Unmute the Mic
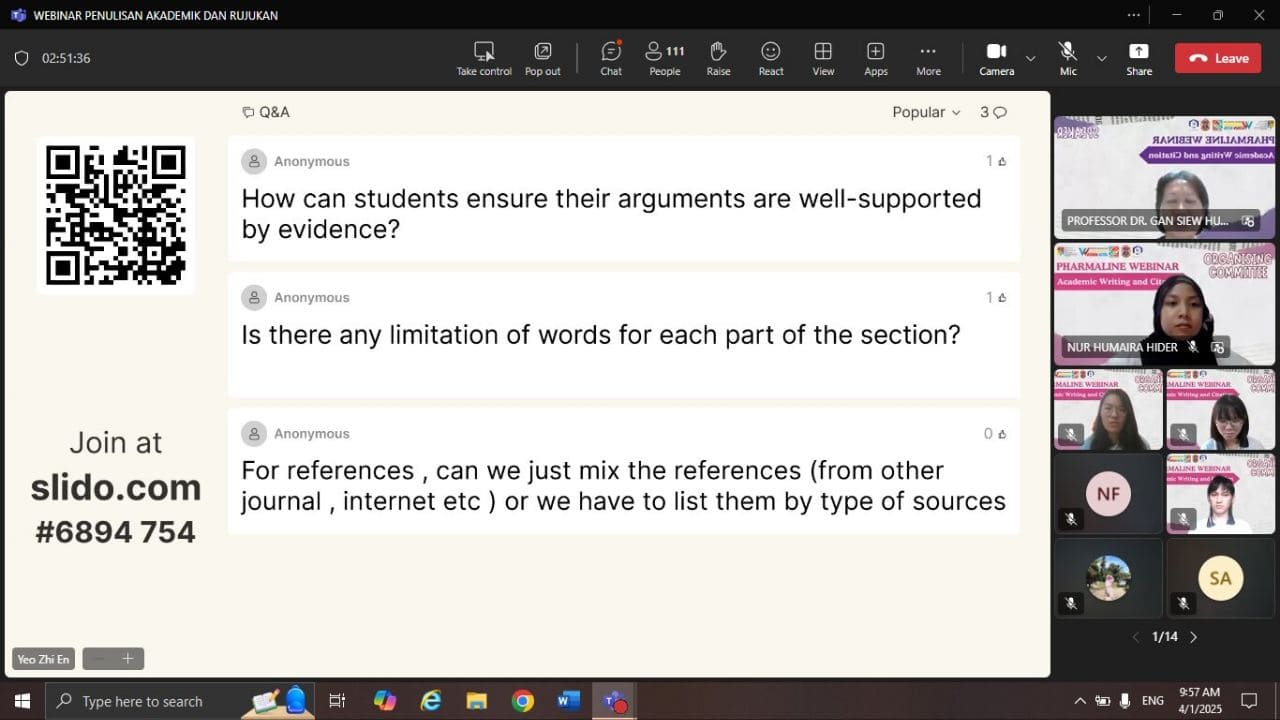This screenshot has height=720, width=1280. click(x=1068, y=58)
